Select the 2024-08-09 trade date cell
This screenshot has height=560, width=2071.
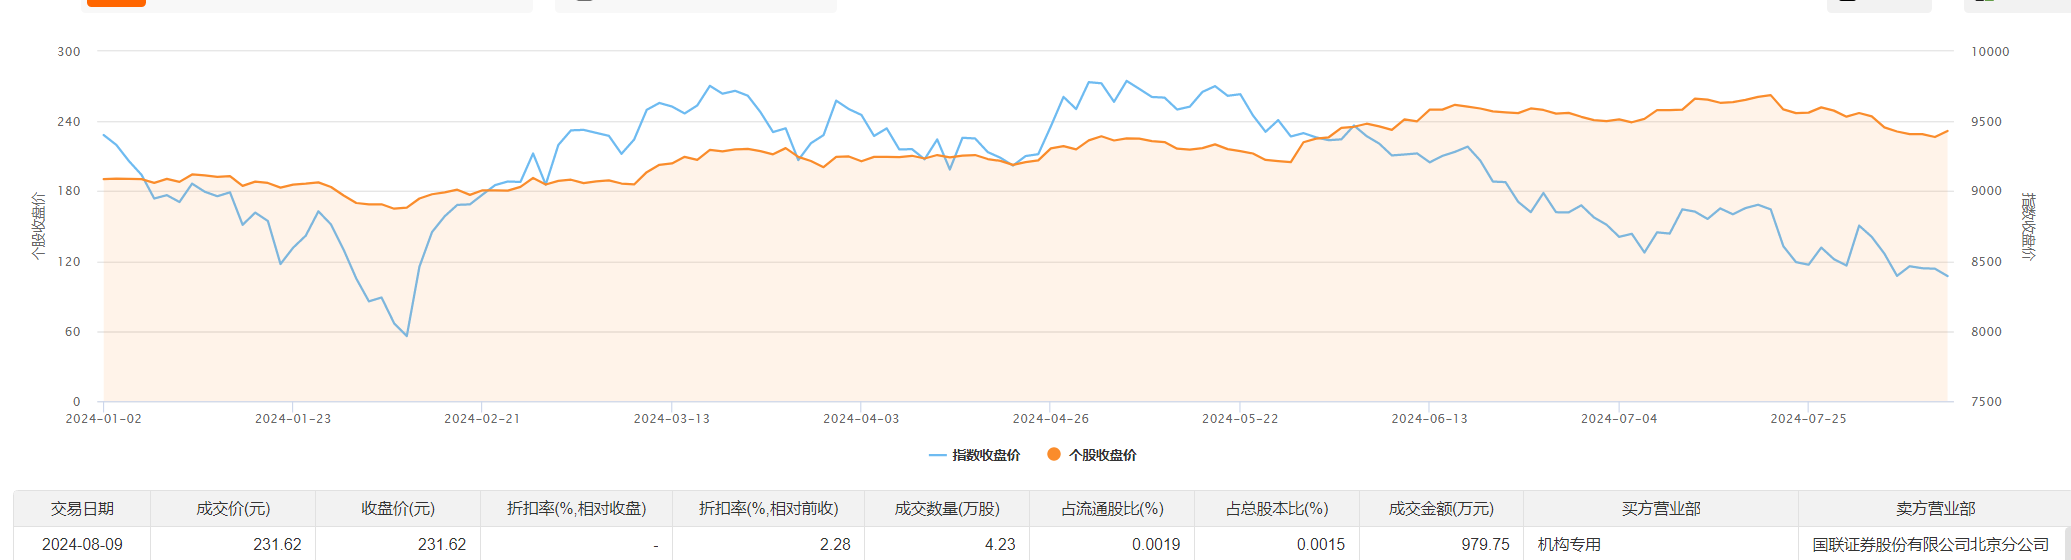click(82, 545)
